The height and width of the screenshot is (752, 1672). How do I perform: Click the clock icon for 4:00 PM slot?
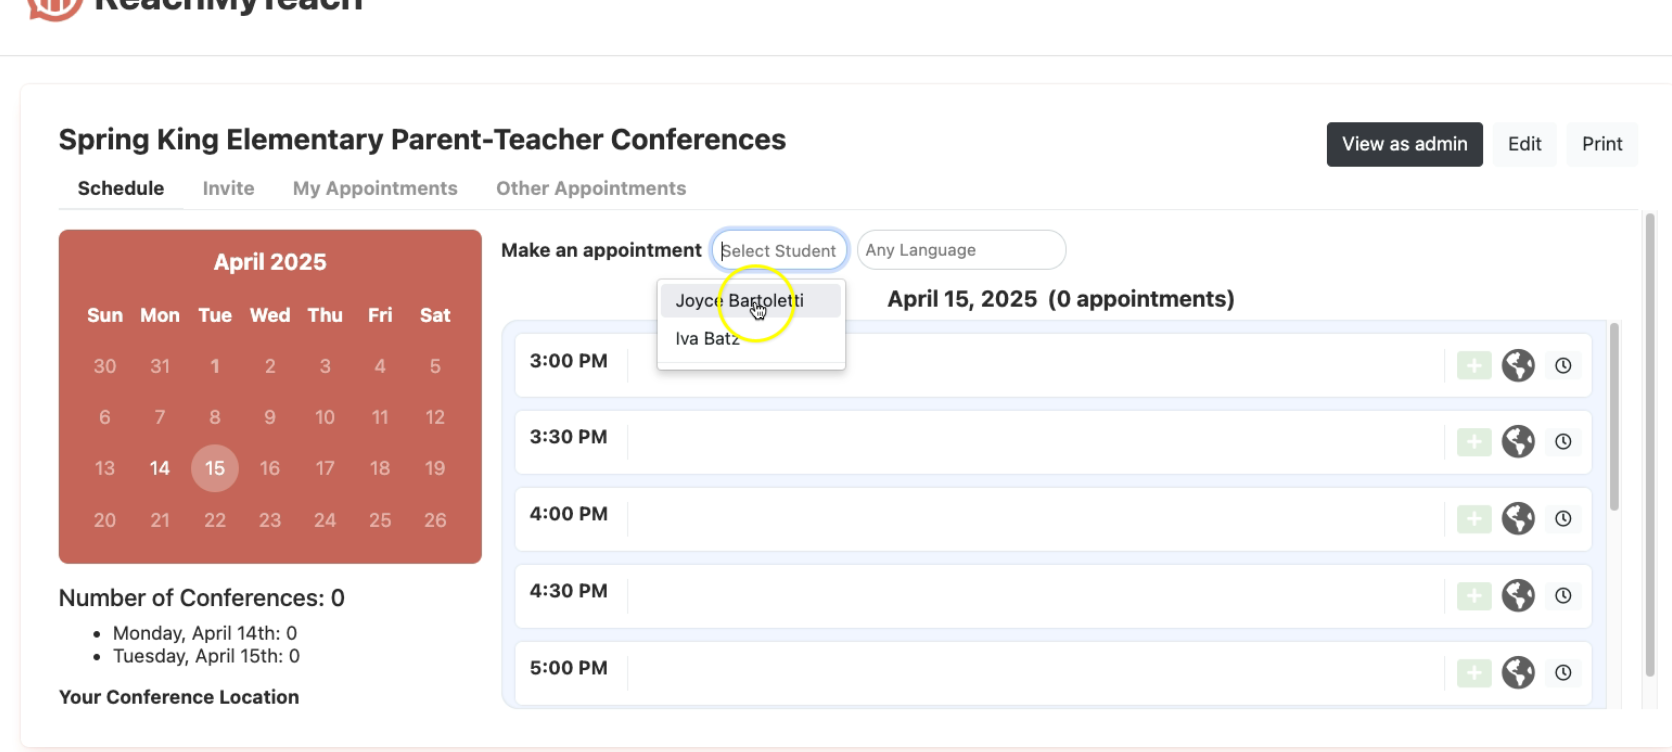[1562, 519]
